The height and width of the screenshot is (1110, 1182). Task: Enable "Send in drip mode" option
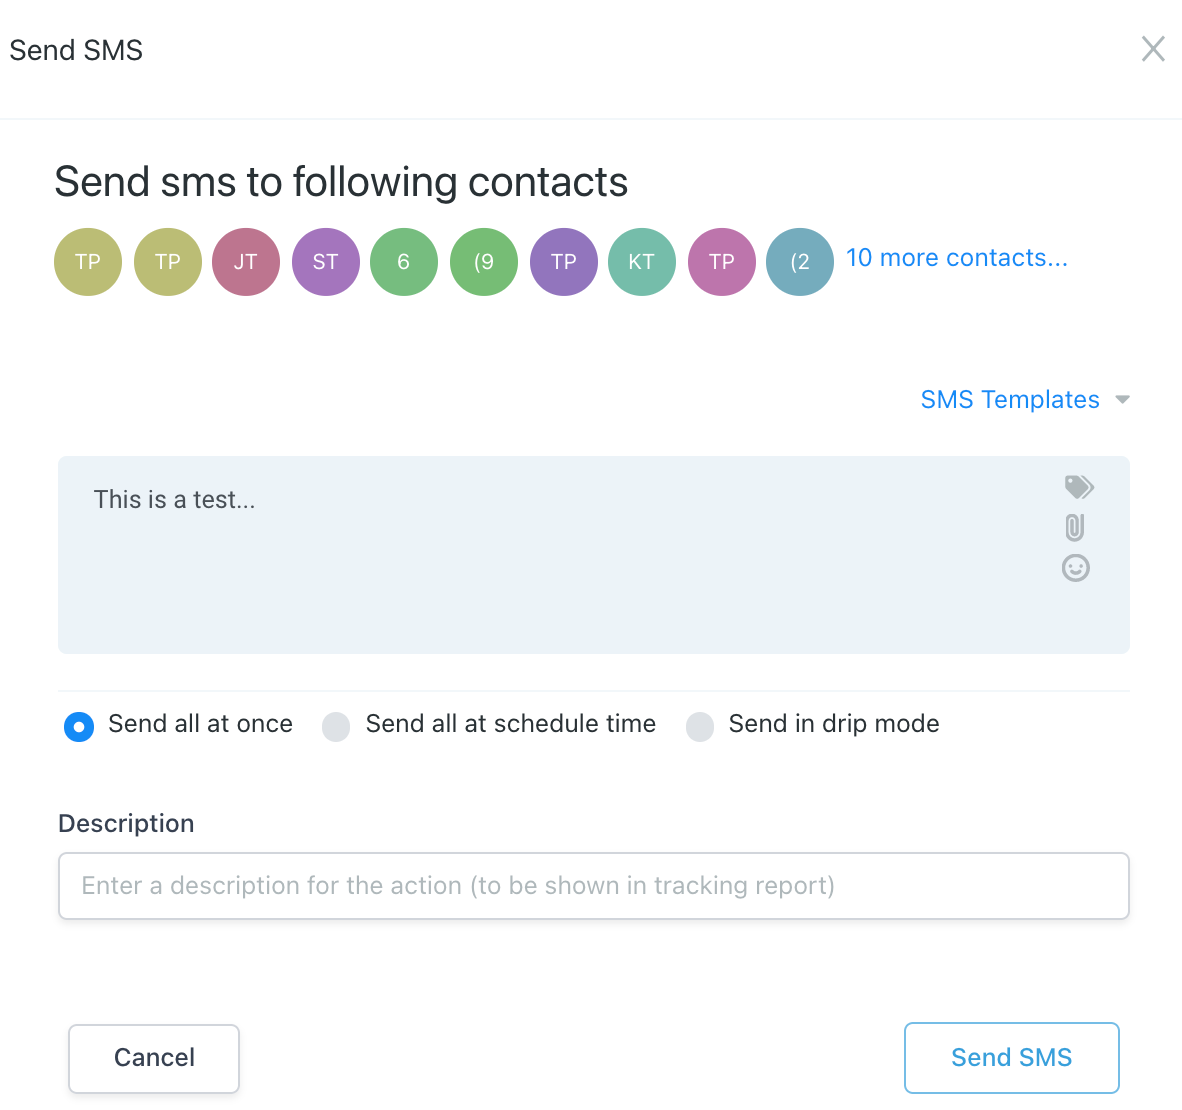click(700, 726)
